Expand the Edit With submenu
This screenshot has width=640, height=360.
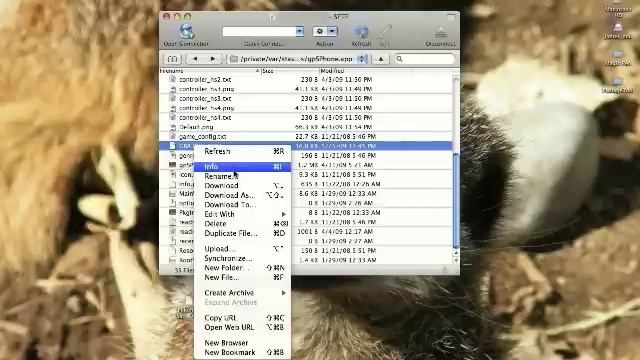click(x=283, y=214)
